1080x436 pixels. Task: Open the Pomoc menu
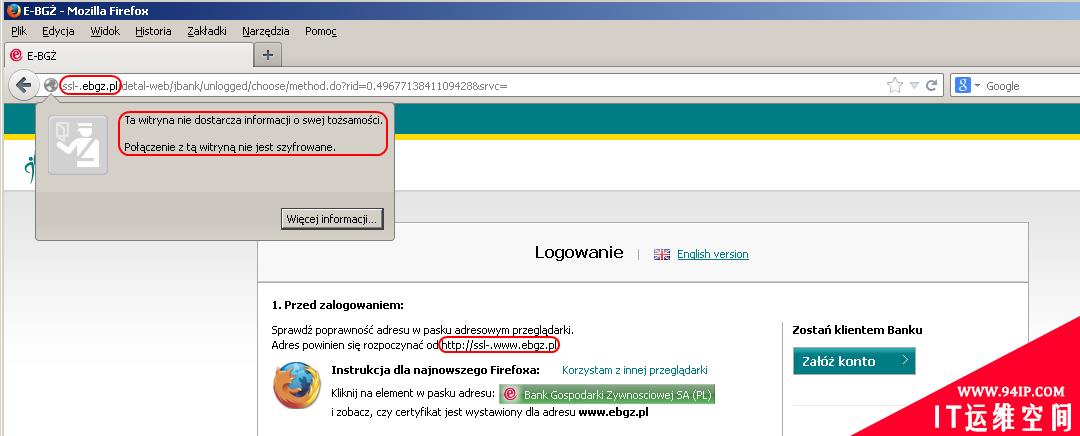click(321, 31)
